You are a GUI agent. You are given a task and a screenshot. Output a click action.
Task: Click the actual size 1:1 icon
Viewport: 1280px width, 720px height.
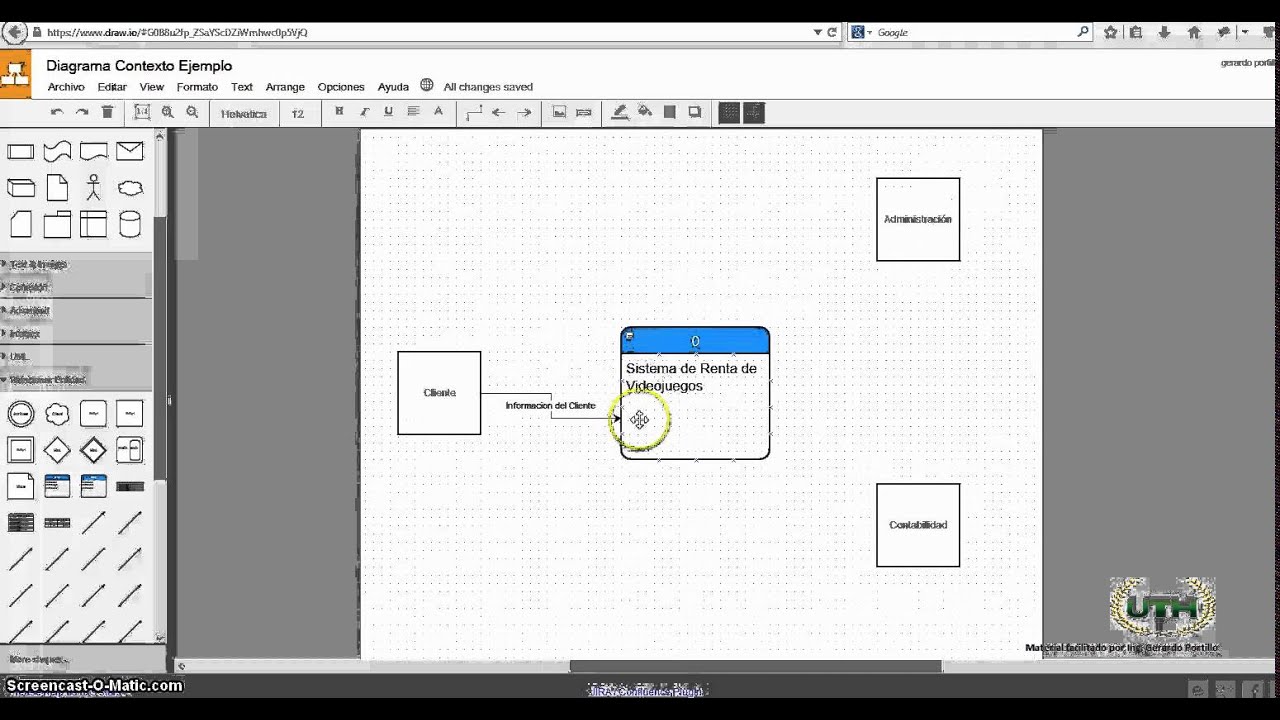(x=142, y=112)
